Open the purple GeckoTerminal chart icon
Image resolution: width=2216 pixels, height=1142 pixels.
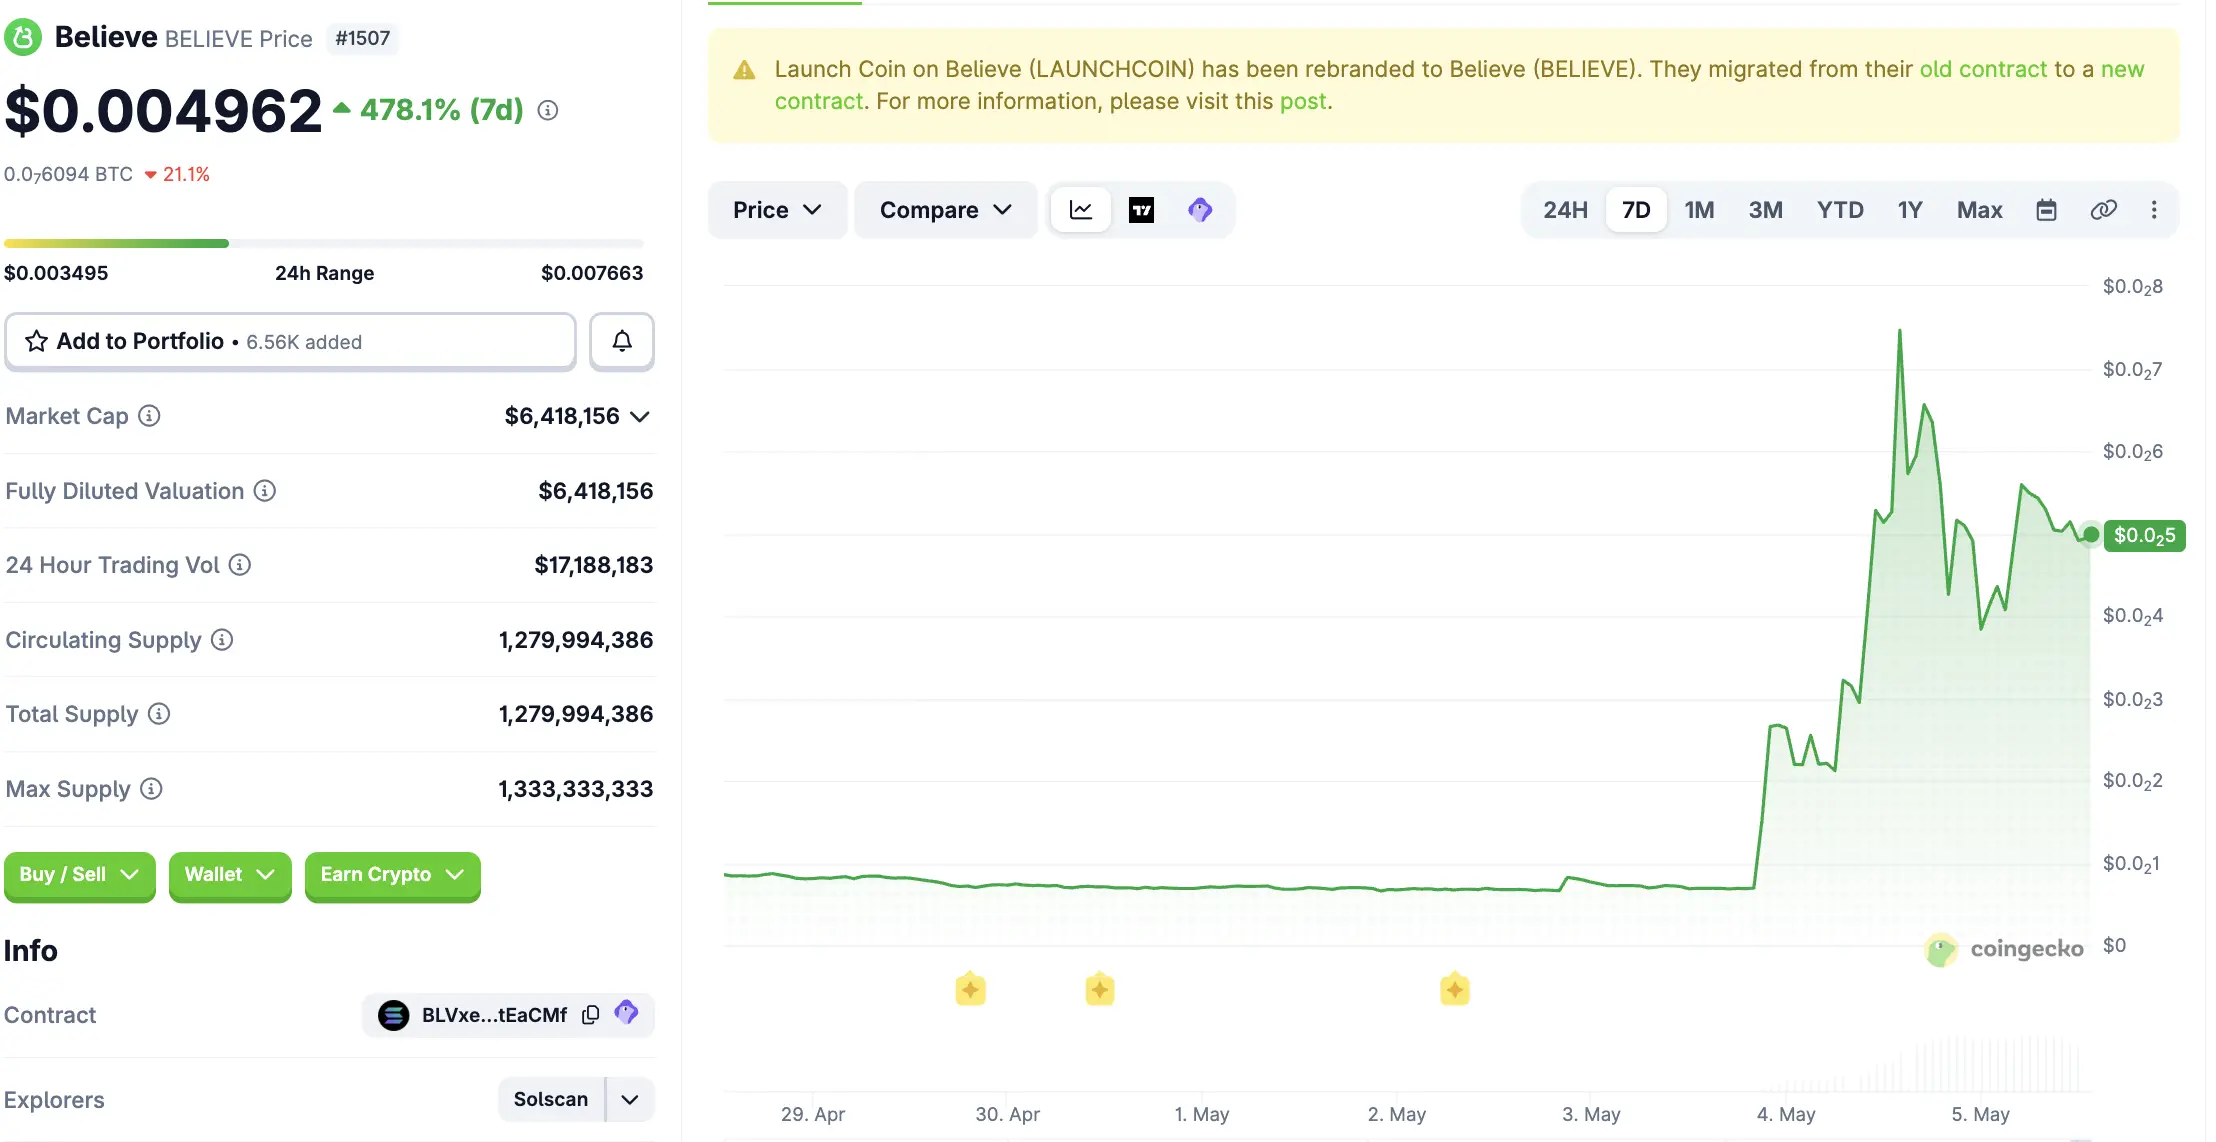coord(1200,210)
